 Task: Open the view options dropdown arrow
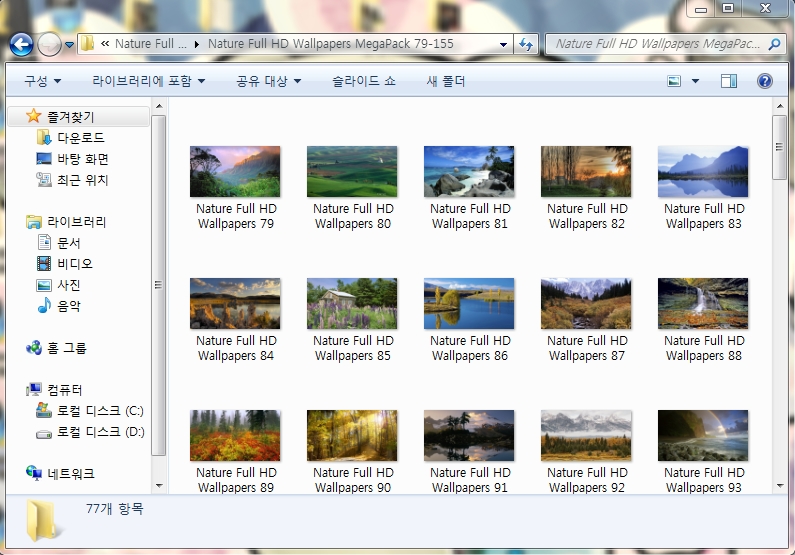pyautogui.click(x=696, y=81)
